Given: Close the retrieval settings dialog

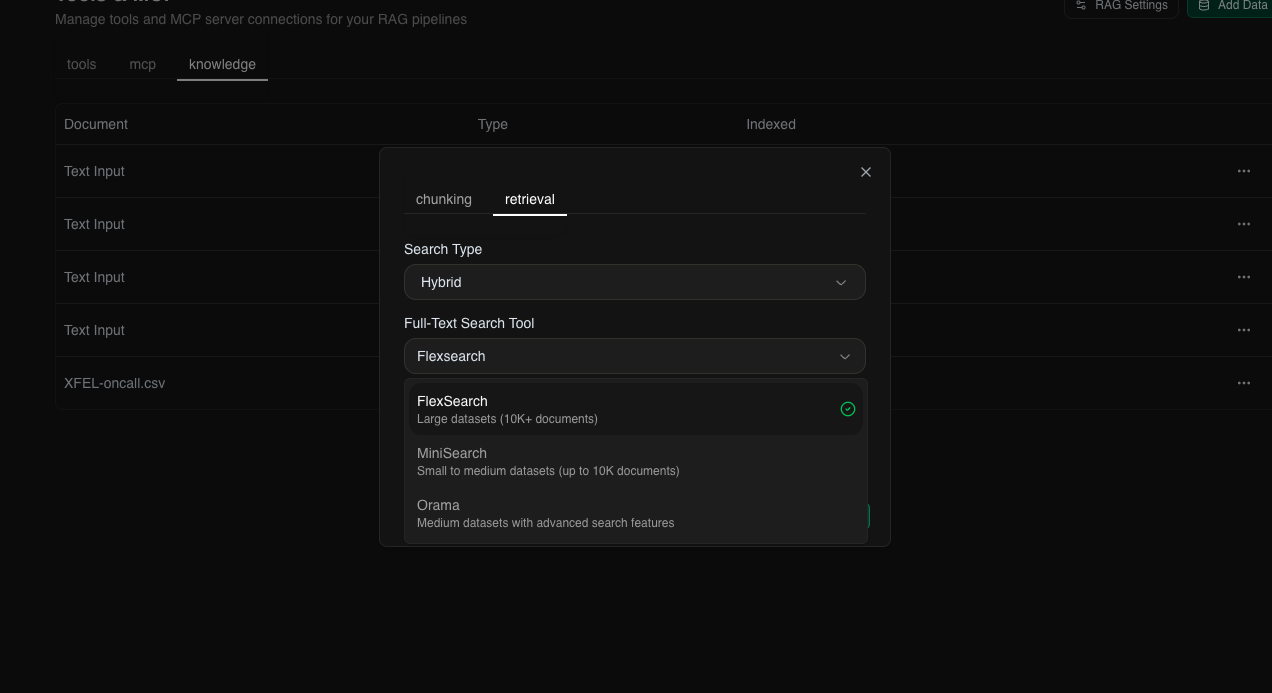Looking at the screenshot, I should (865, 172).
